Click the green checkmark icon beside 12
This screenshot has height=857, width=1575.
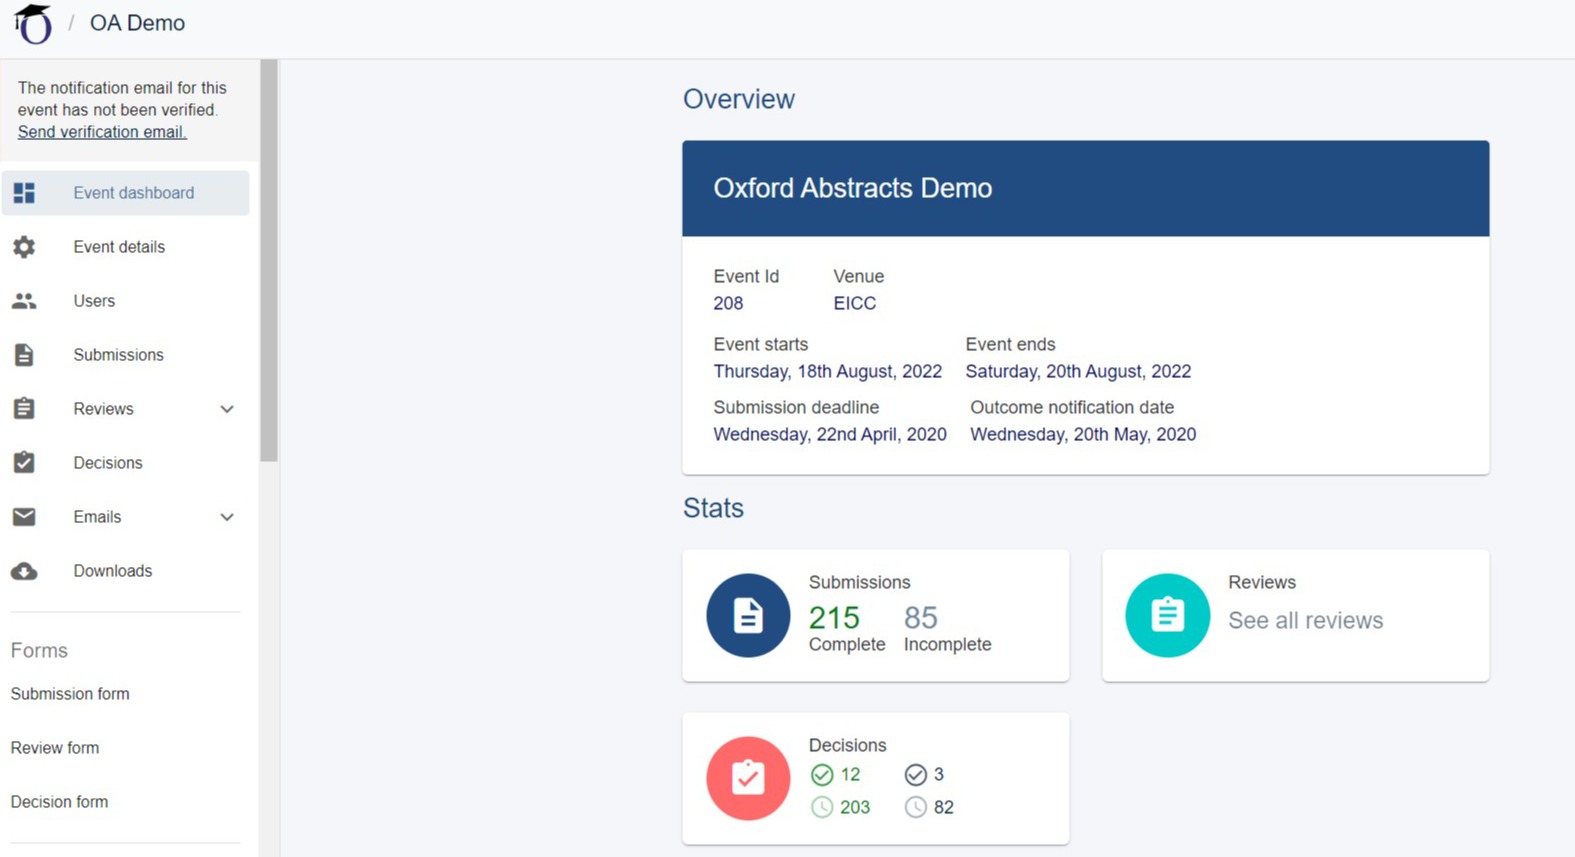click(x=822, y=775)
